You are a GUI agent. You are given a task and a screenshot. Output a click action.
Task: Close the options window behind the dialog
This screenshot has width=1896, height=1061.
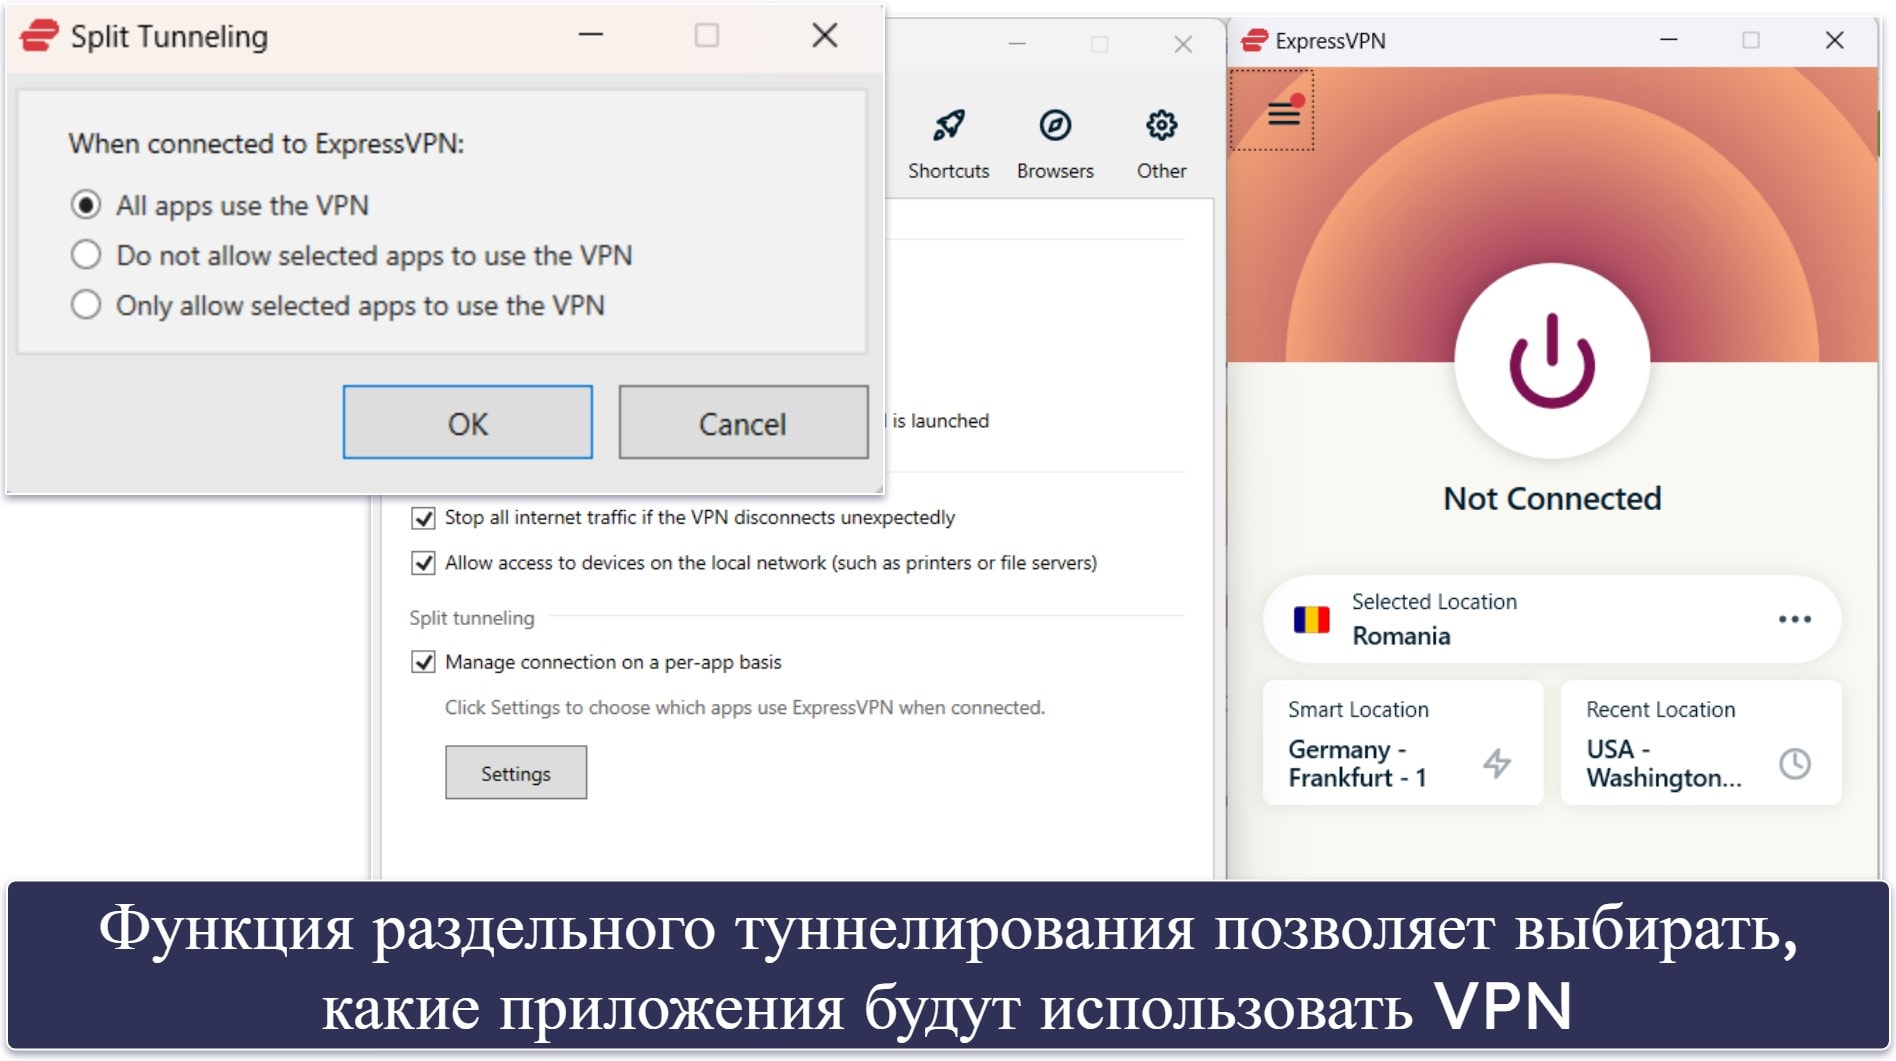[1183, 44]
